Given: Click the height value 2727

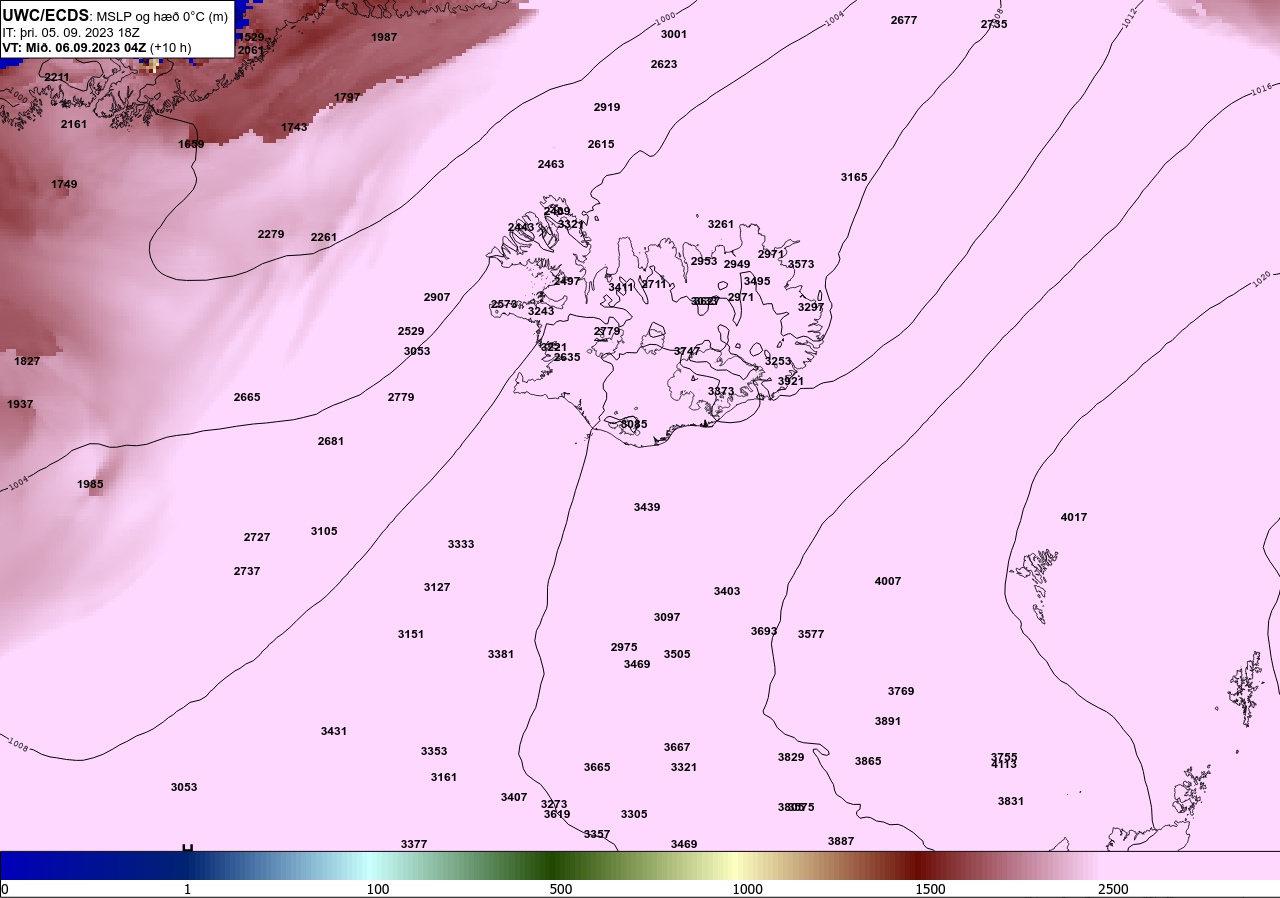Looking at the screenshot, I should click(x=257, y=537).
